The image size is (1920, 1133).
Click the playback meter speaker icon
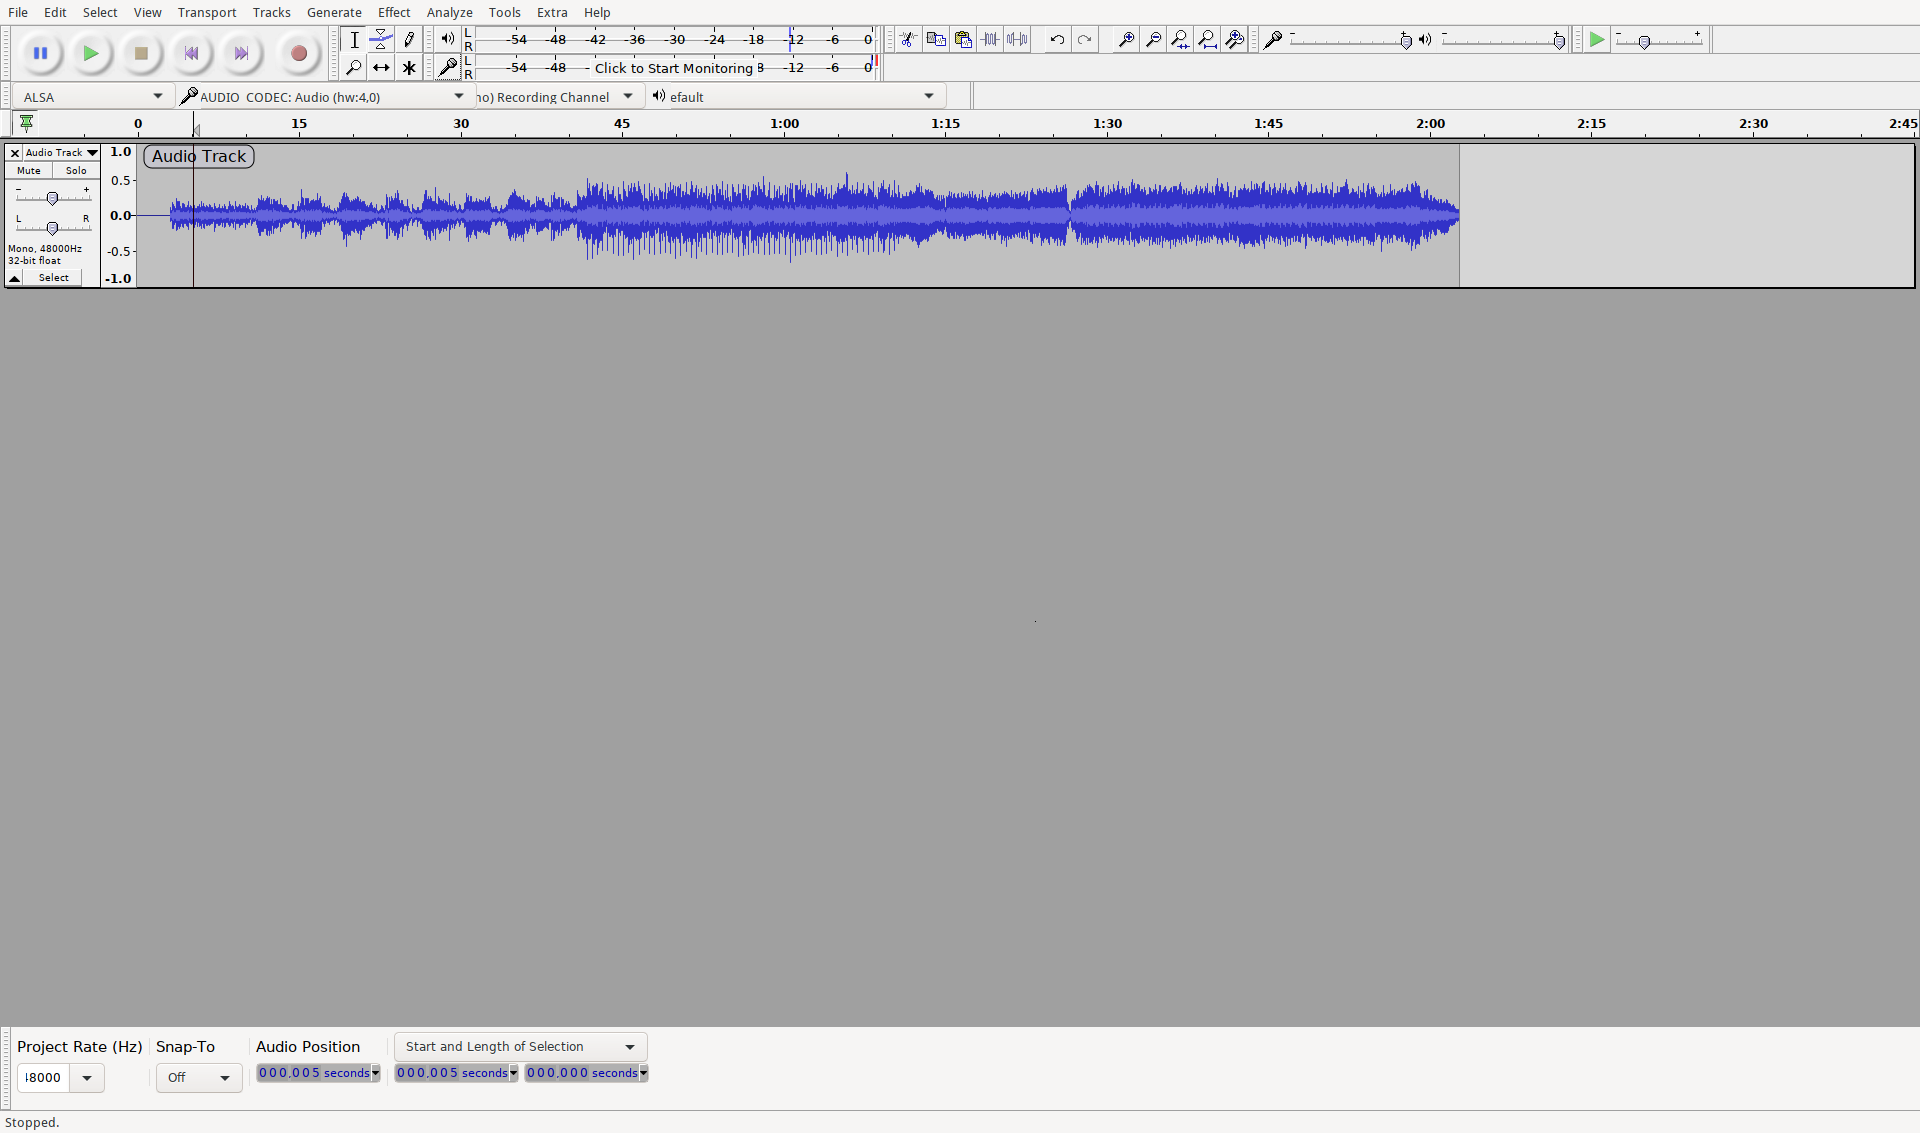coord(447,40)
